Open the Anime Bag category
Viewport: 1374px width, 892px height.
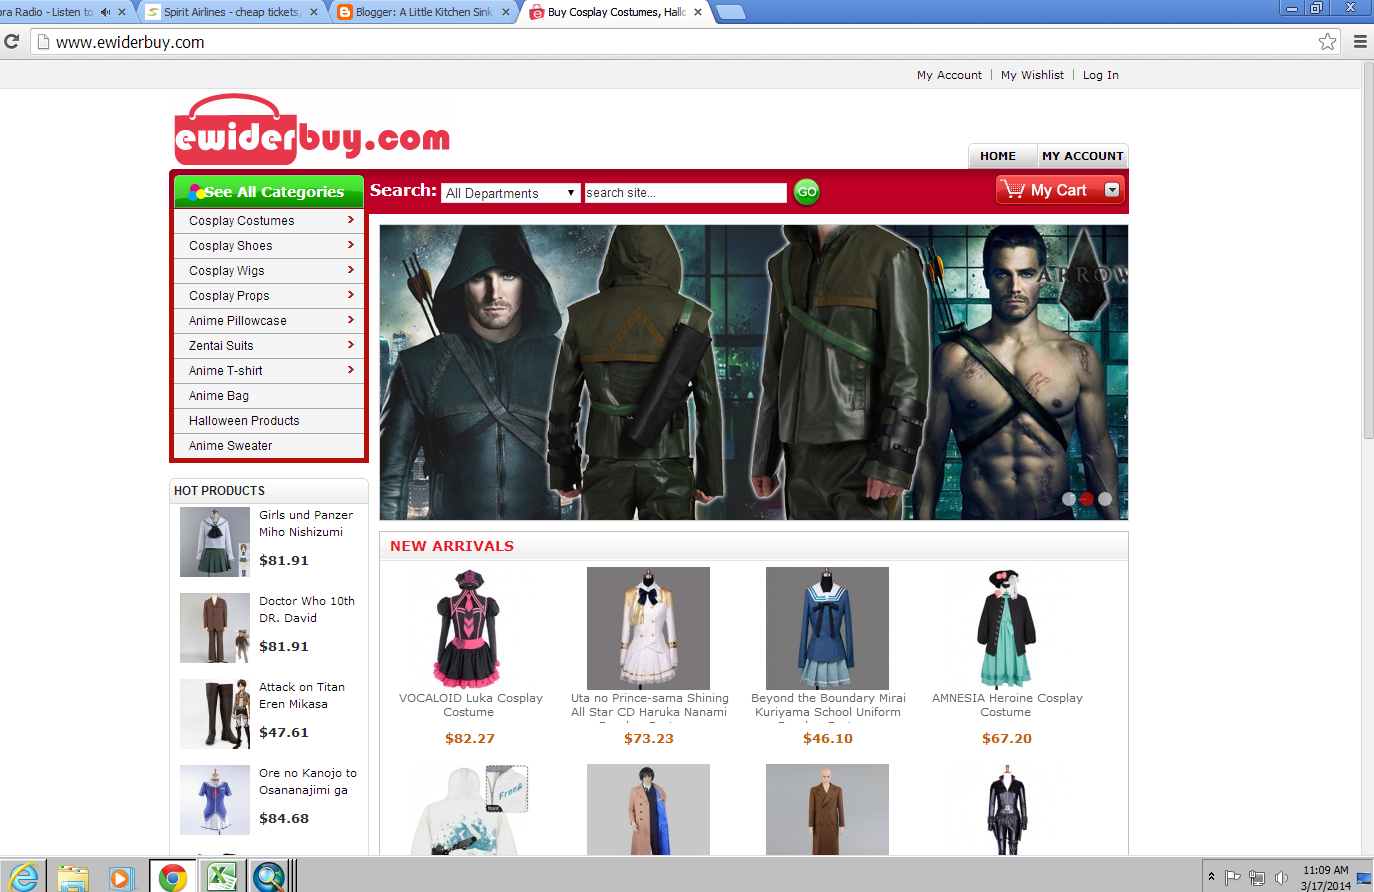pos(219,396)
